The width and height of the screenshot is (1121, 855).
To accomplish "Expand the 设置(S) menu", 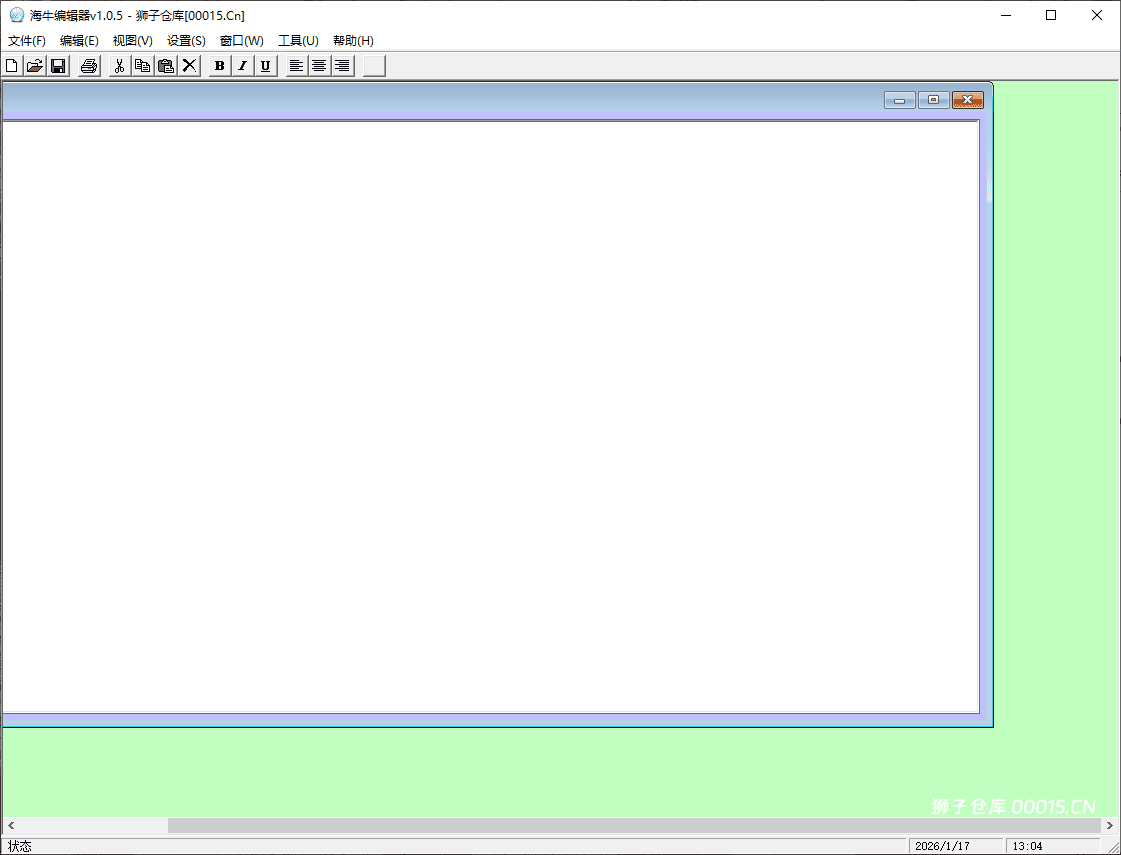I will [186, 41].
